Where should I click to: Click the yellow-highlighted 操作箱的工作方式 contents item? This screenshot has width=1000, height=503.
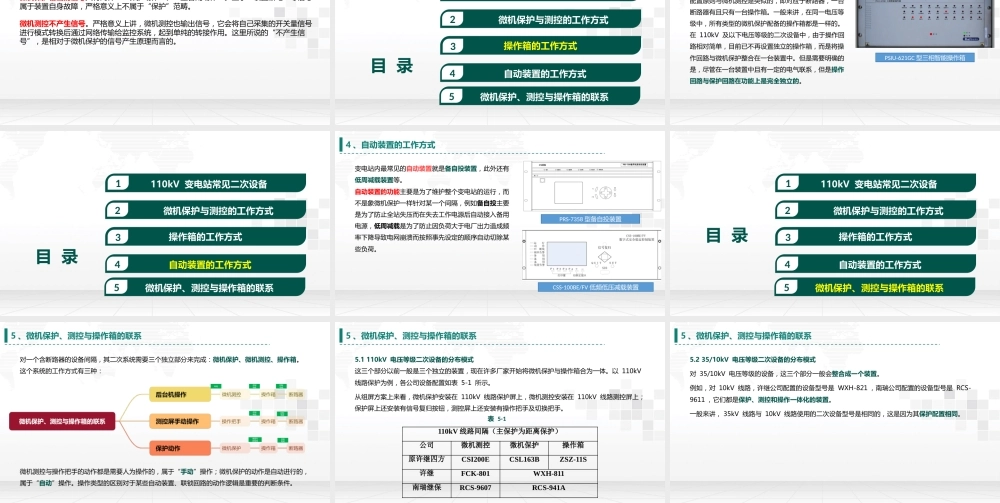(540, 46)
